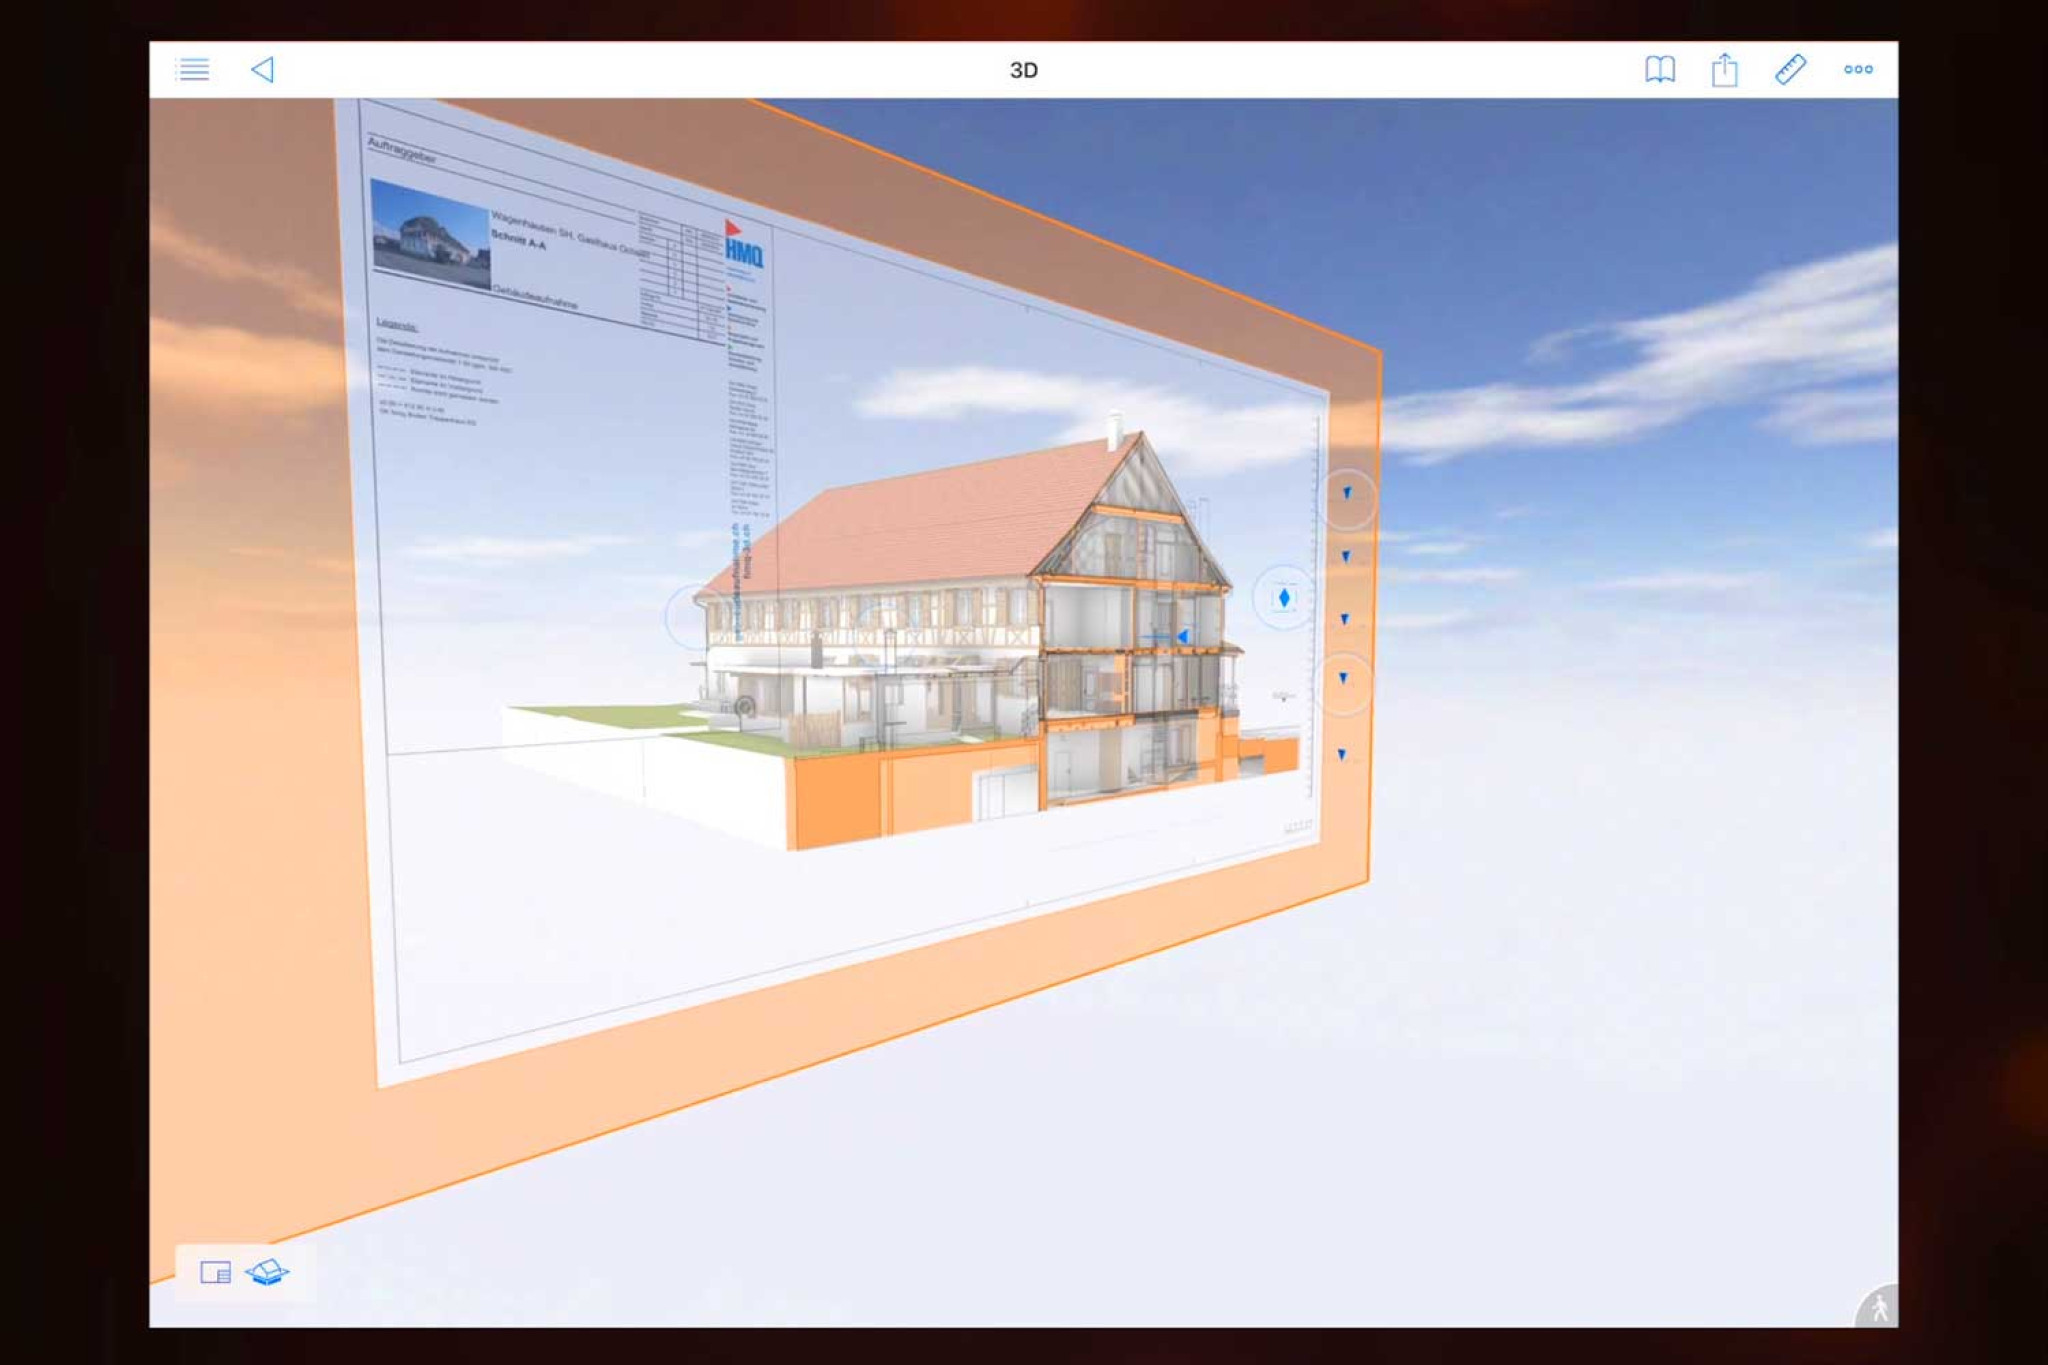Go back with the left triangle arrow
2048x1365 pixels.
click(263, 69)
